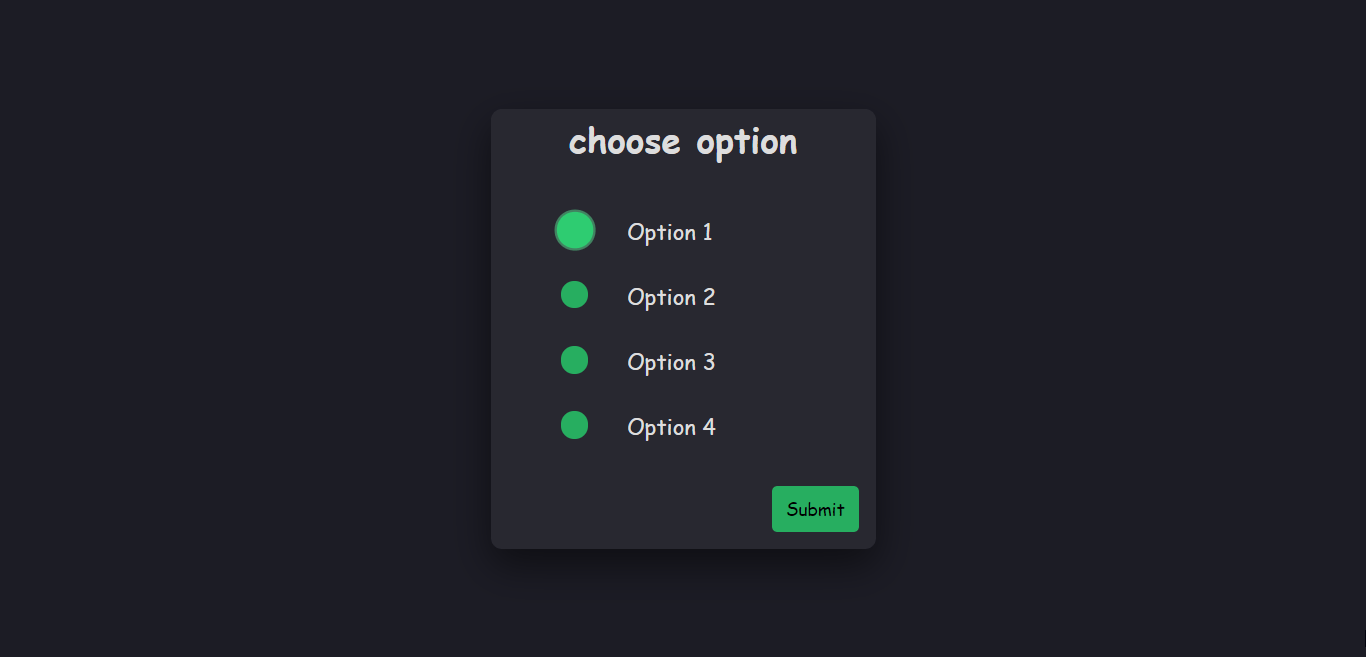Click the word 'Submit' on the button

(x=815, y=508)
